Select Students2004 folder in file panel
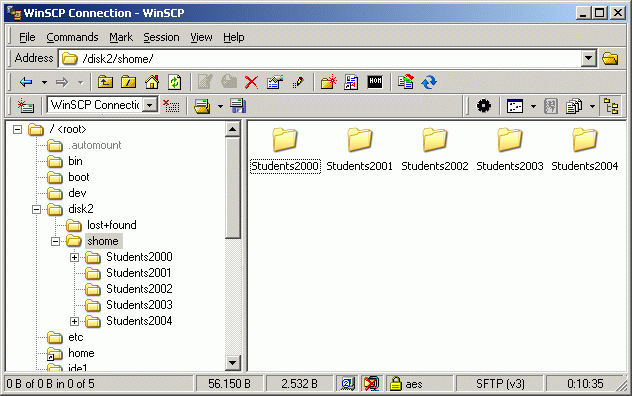632x396 pixels. click(584, 150)
